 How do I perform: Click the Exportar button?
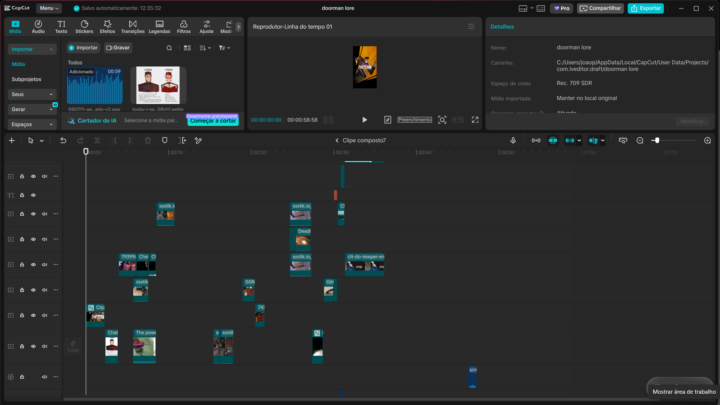click(x=646, y=8)
